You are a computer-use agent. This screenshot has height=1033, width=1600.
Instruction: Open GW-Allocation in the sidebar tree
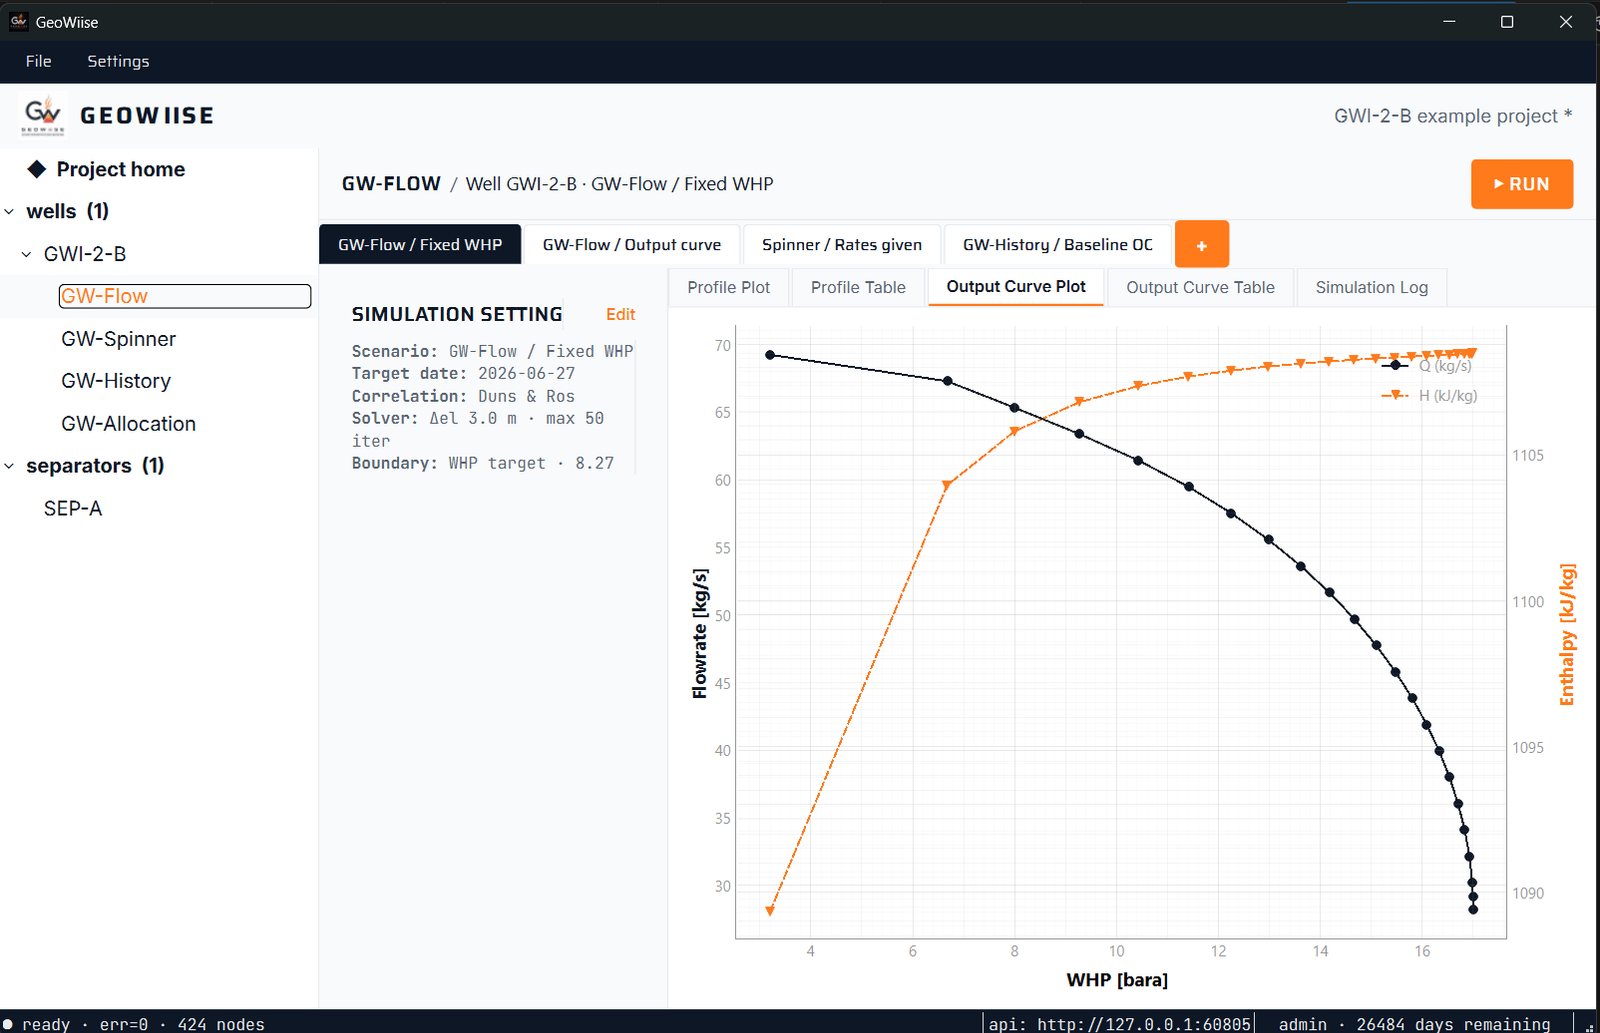(128, 424)
